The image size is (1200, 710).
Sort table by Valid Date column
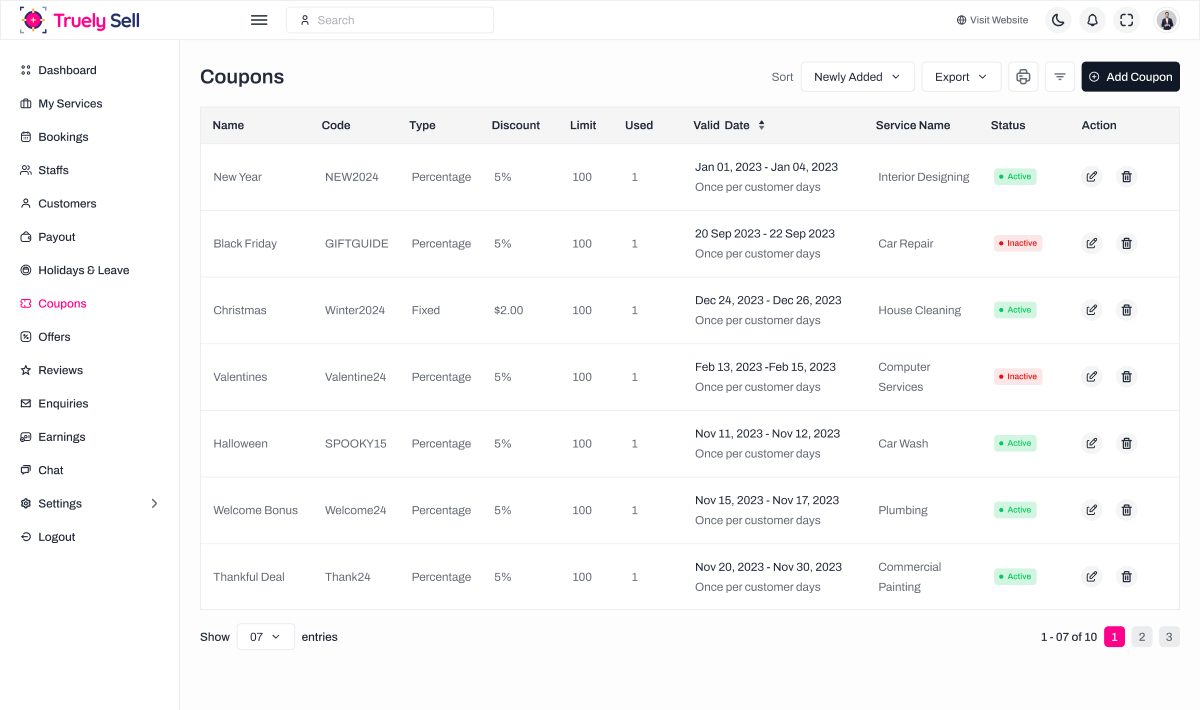761,125
